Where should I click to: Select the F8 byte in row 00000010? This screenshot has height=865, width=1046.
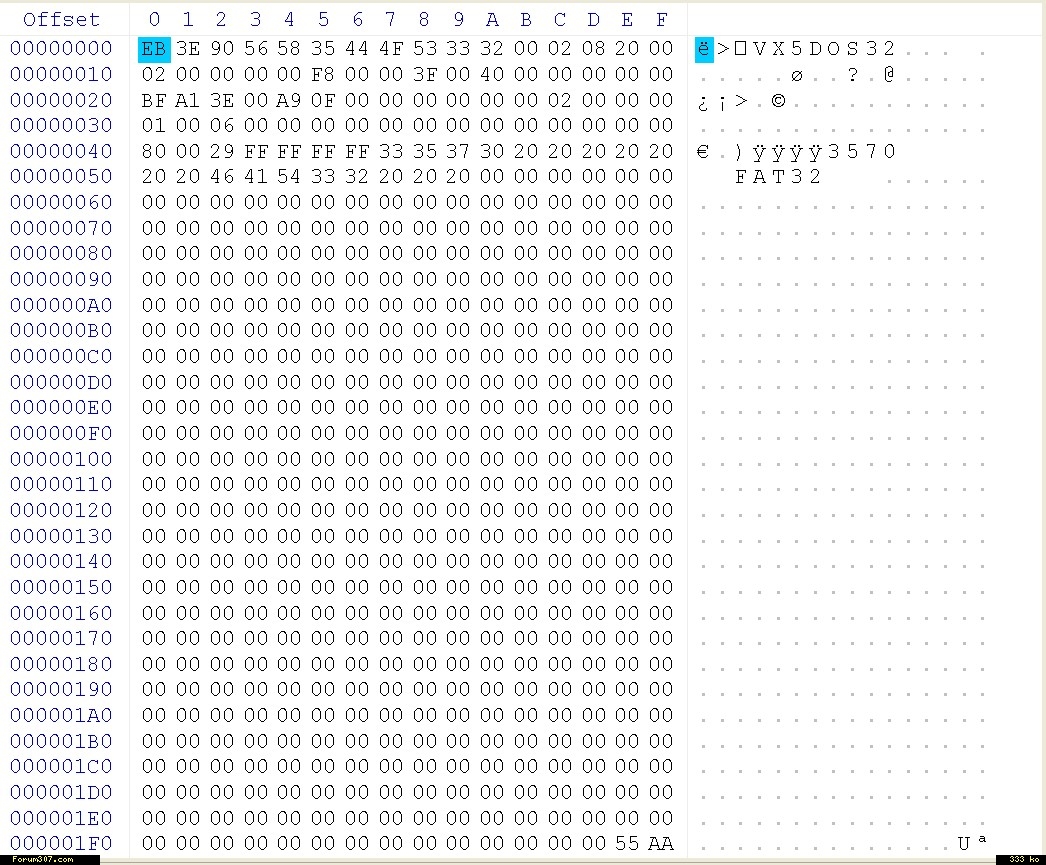323,75
